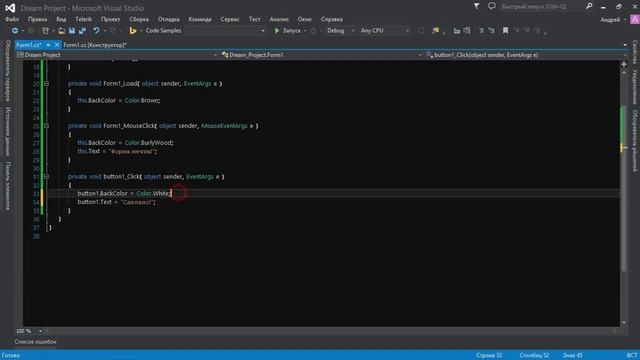
Task: Go to the previous bookmark icon
Action: point(516,31)
